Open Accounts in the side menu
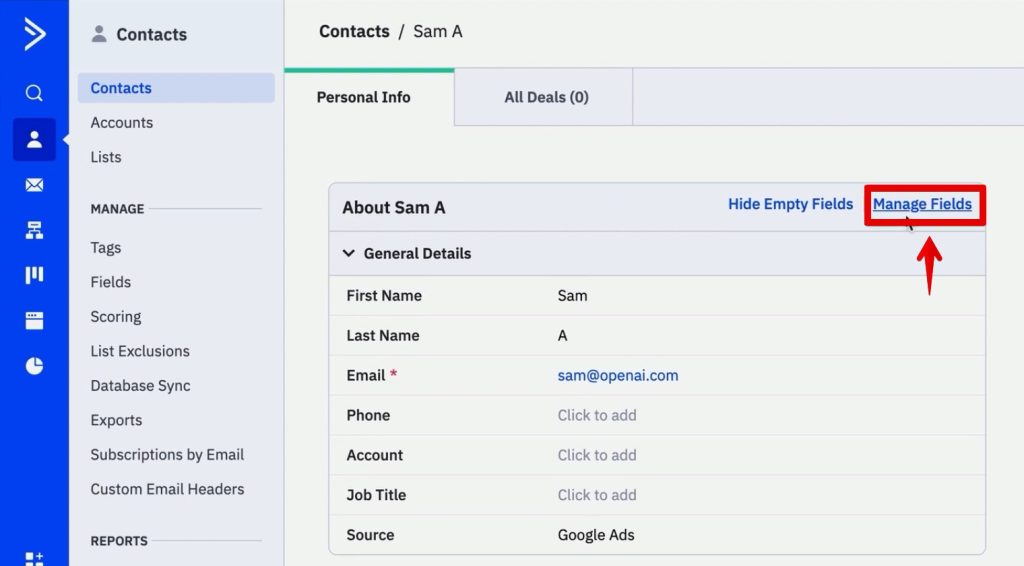 coord(121,123)
